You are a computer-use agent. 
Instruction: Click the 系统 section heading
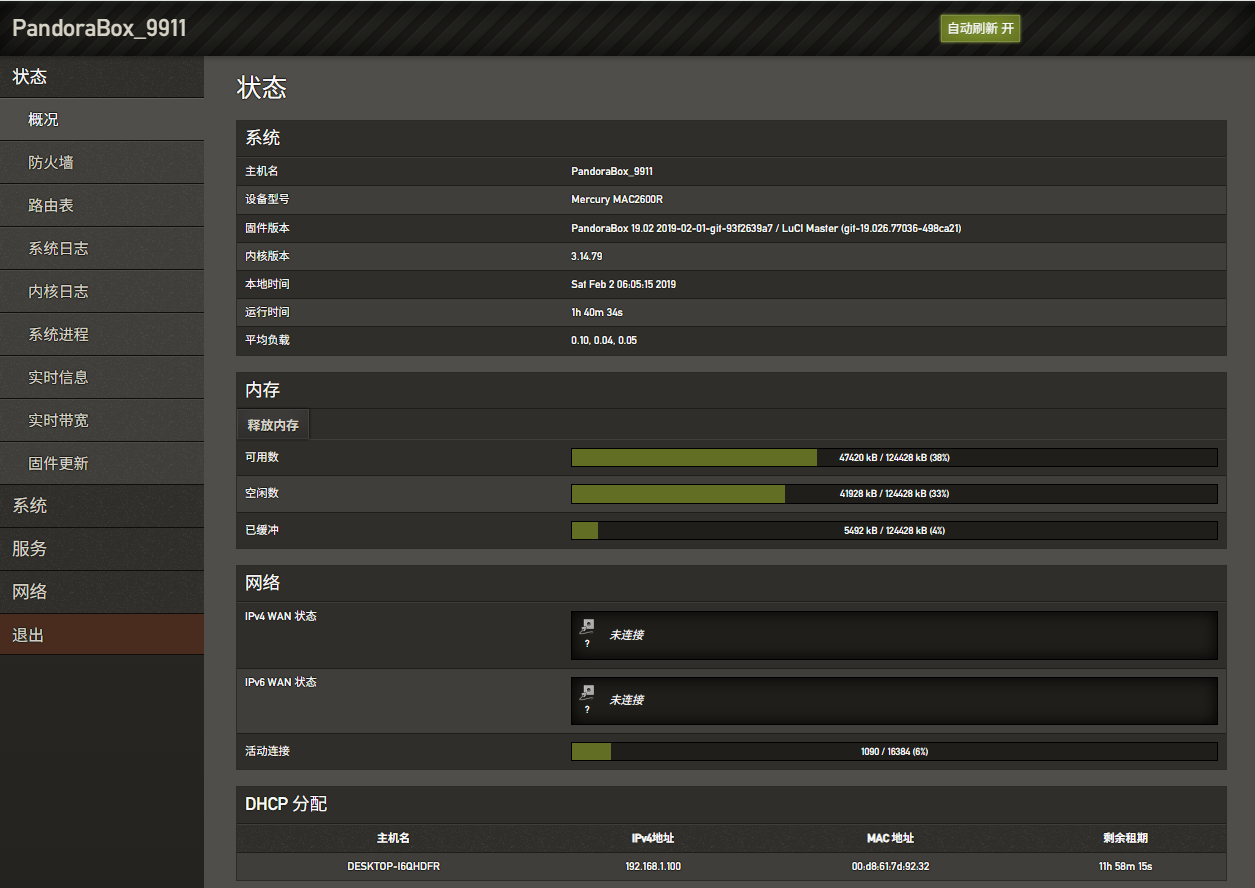coord(263,138)
